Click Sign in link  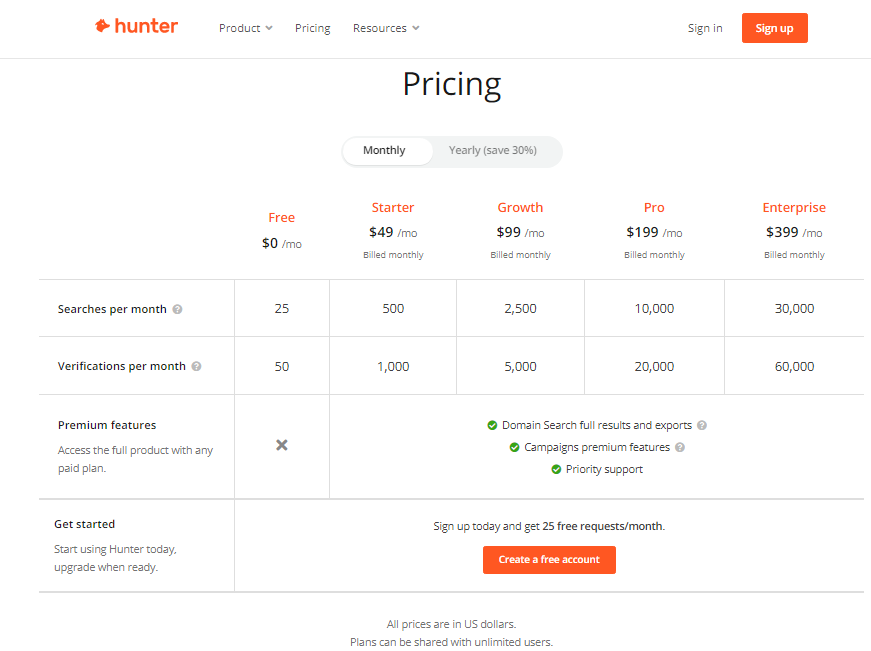coord(705,28)
